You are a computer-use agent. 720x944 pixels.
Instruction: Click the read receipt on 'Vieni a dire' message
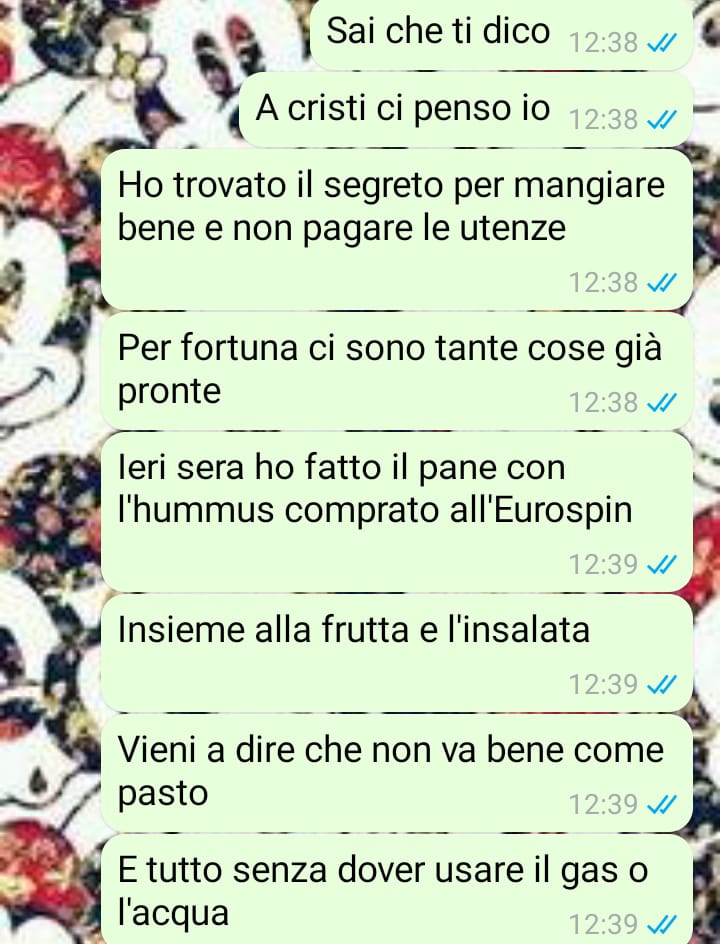point(662,804)
